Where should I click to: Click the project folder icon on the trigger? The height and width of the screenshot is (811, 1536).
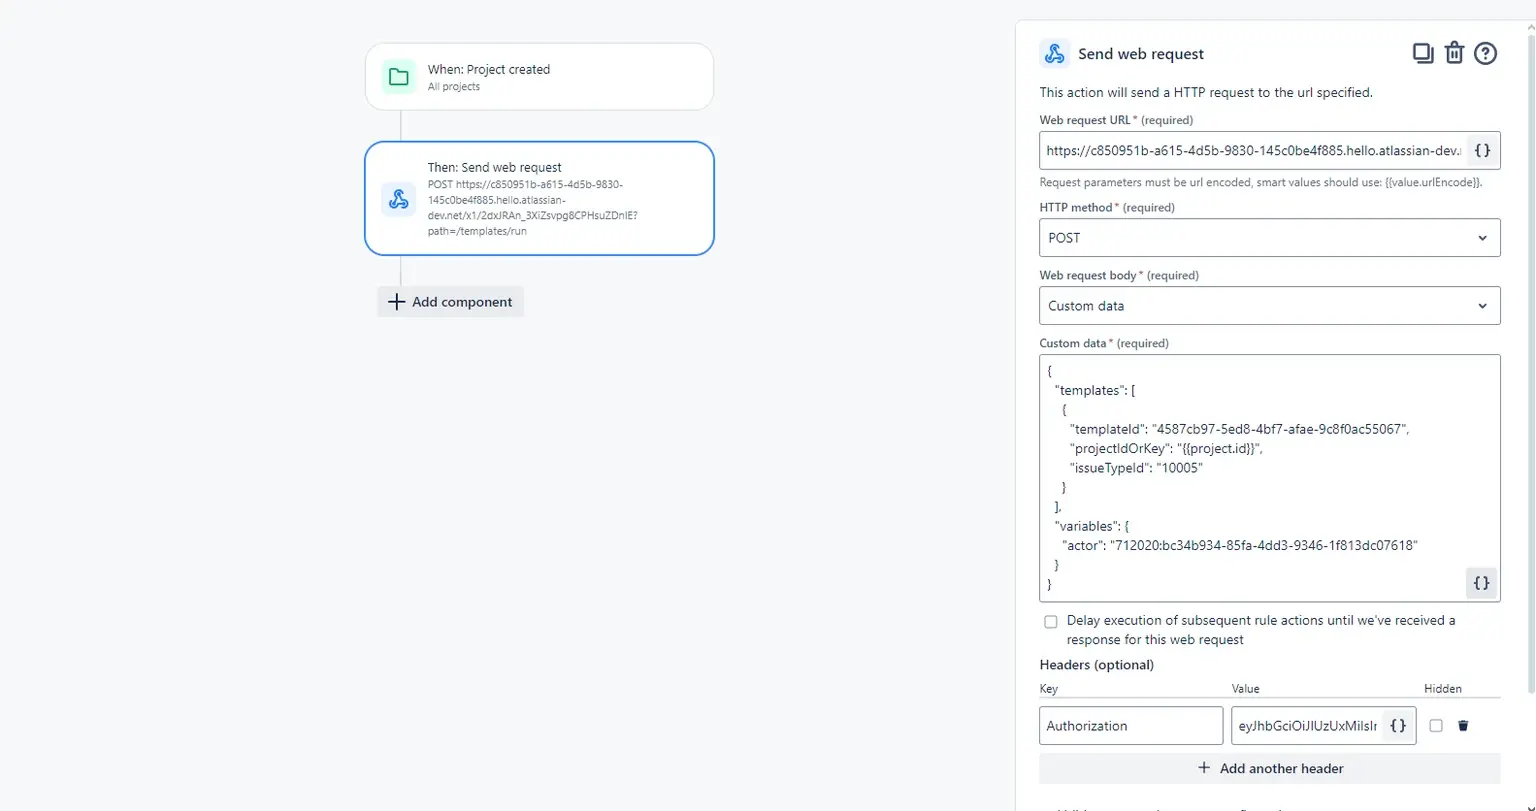point(399,77)
